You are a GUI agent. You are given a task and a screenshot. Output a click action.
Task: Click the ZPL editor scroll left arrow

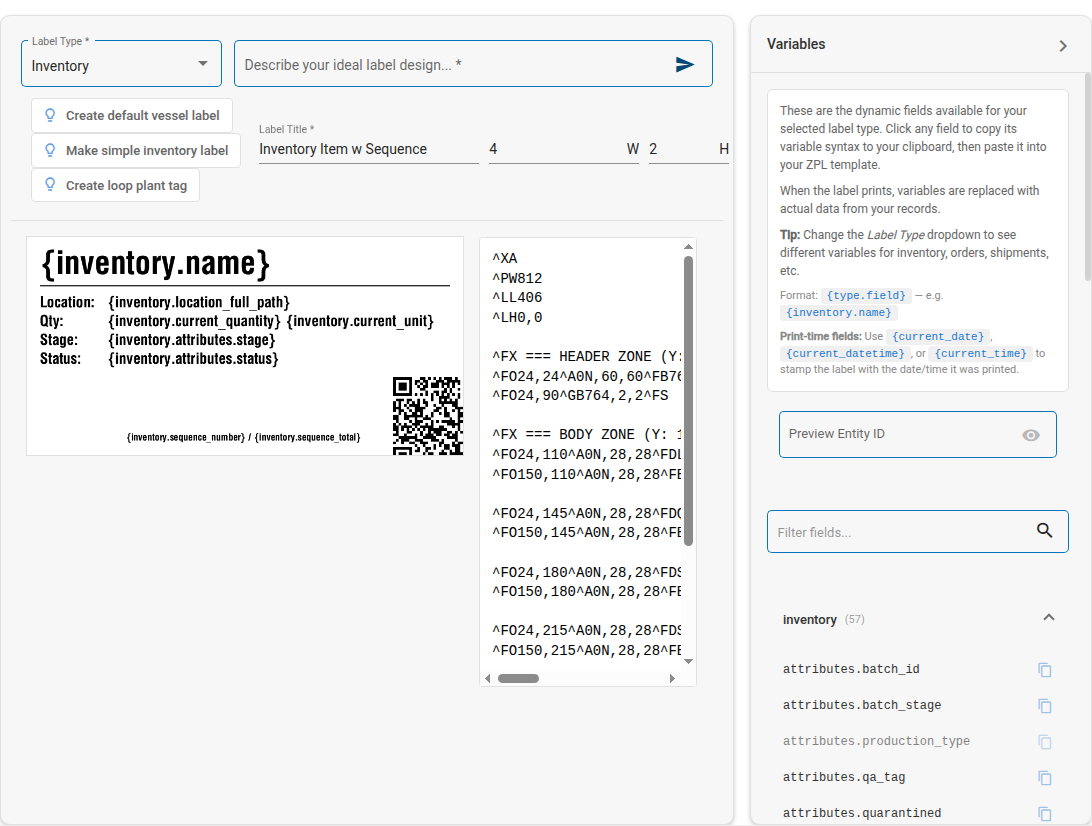488,678
